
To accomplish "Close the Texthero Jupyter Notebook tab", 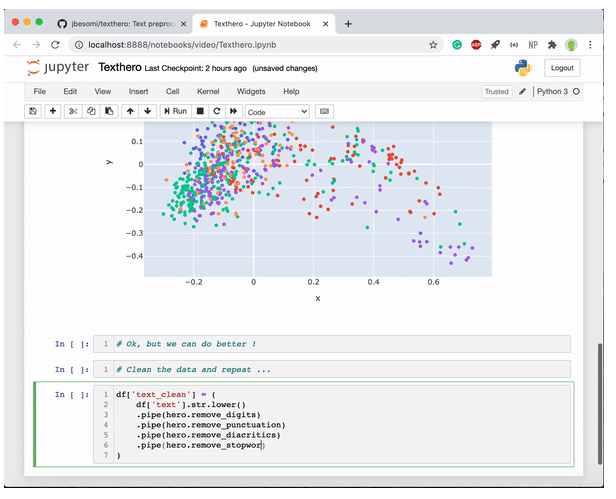I will tap(326, 24).
